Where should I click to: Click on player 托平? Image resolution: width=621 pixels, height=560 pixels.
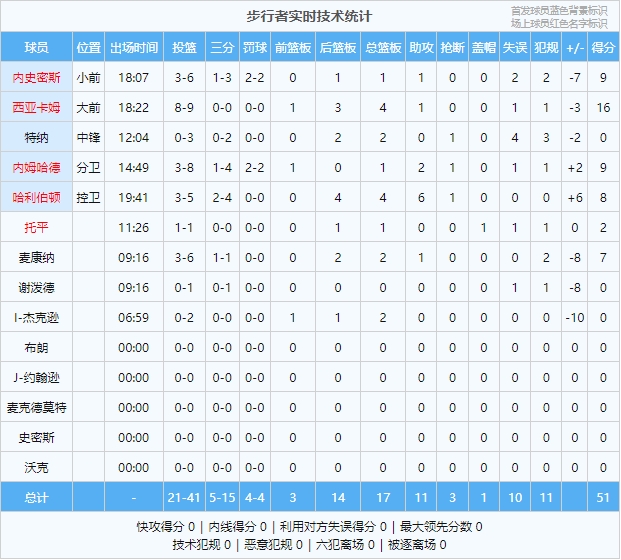point(36,227)
